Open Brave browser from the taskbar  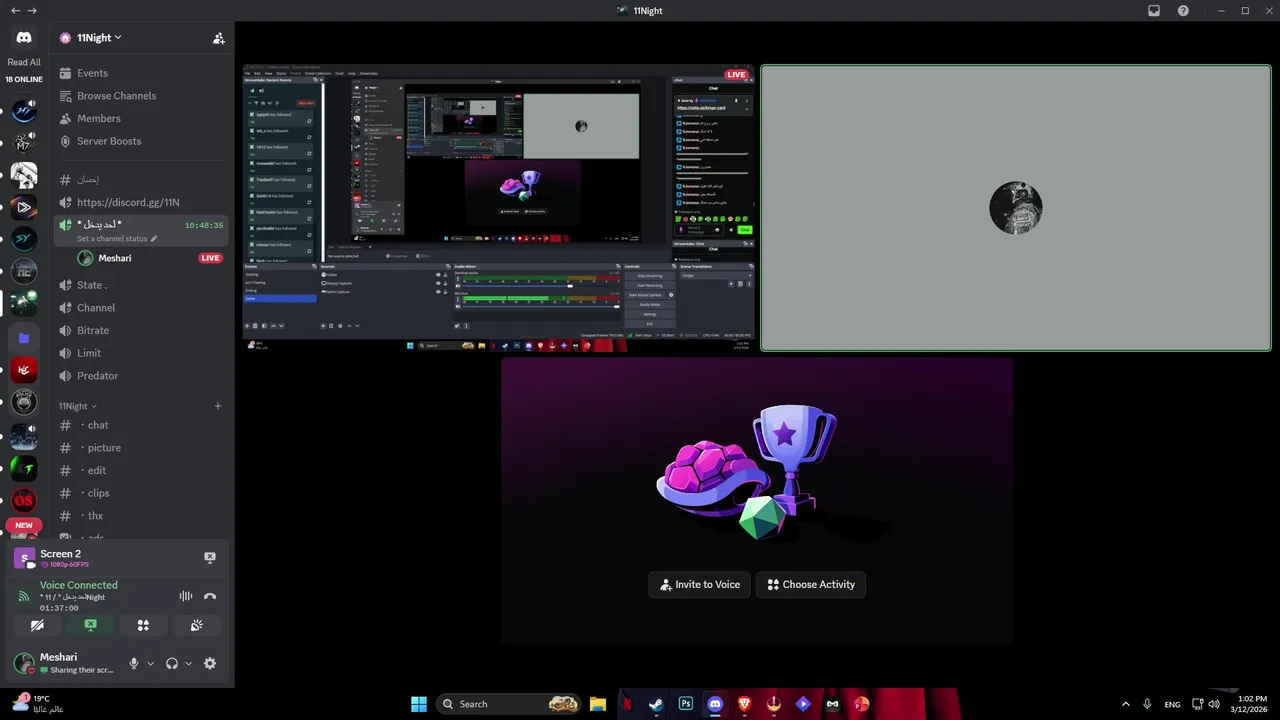pyautogui.click(x=744, y=704)
